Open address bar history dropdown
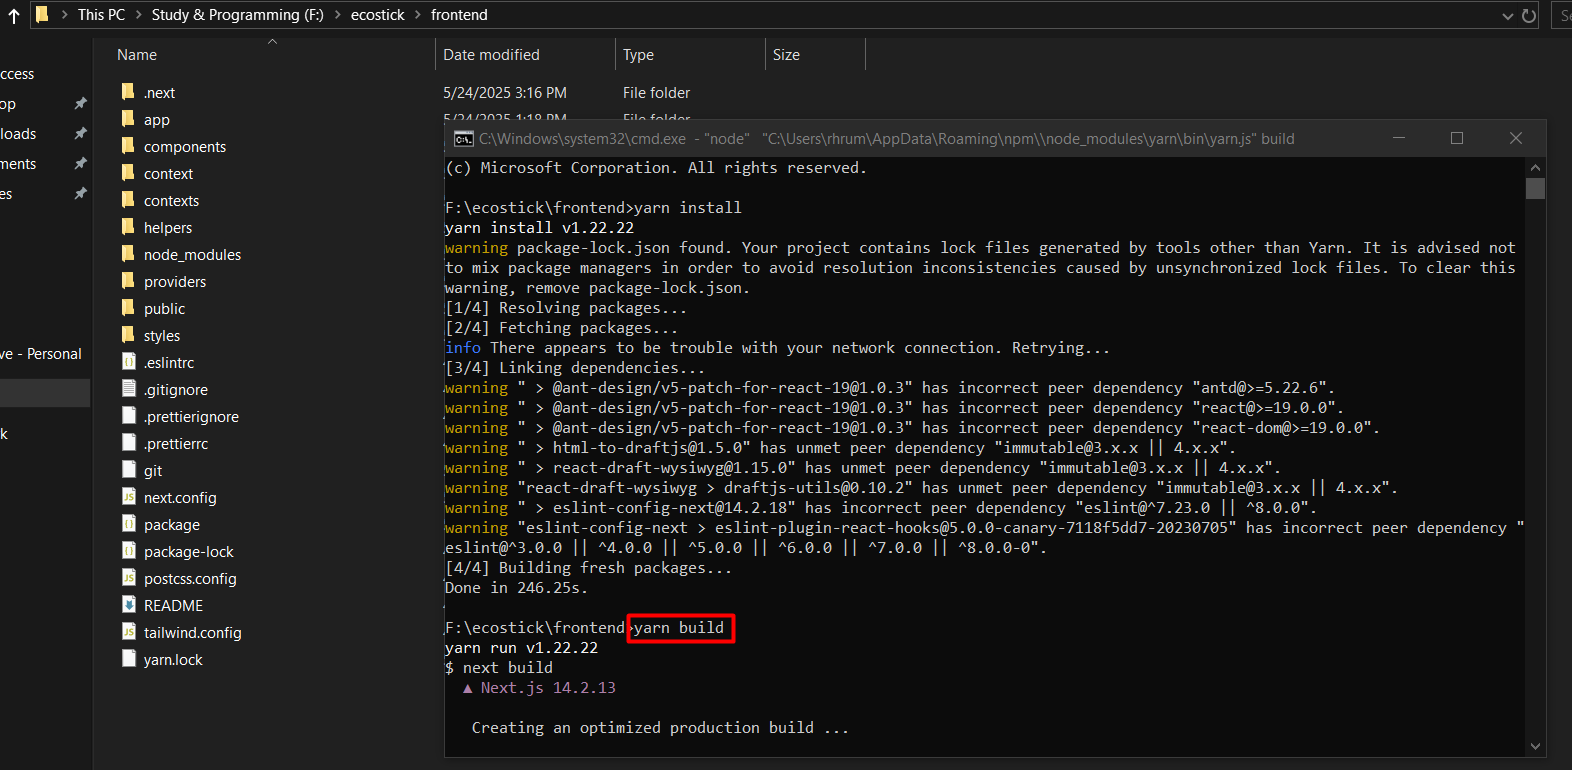The height and width of the screenshot is (770, 1572). (x=1507, y=15)
